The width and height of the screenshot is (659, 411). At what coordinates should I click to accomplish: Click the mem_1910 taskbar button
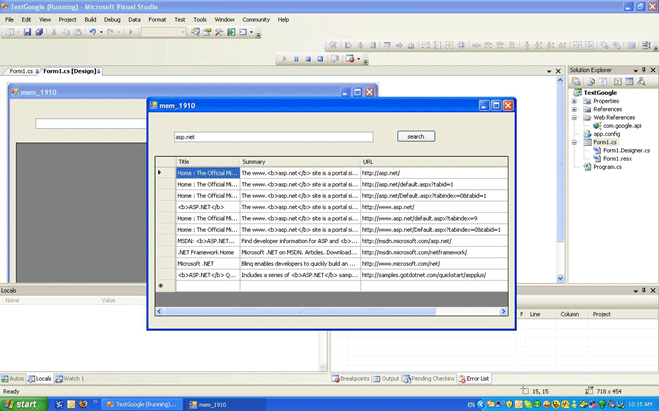coord(226,404)
